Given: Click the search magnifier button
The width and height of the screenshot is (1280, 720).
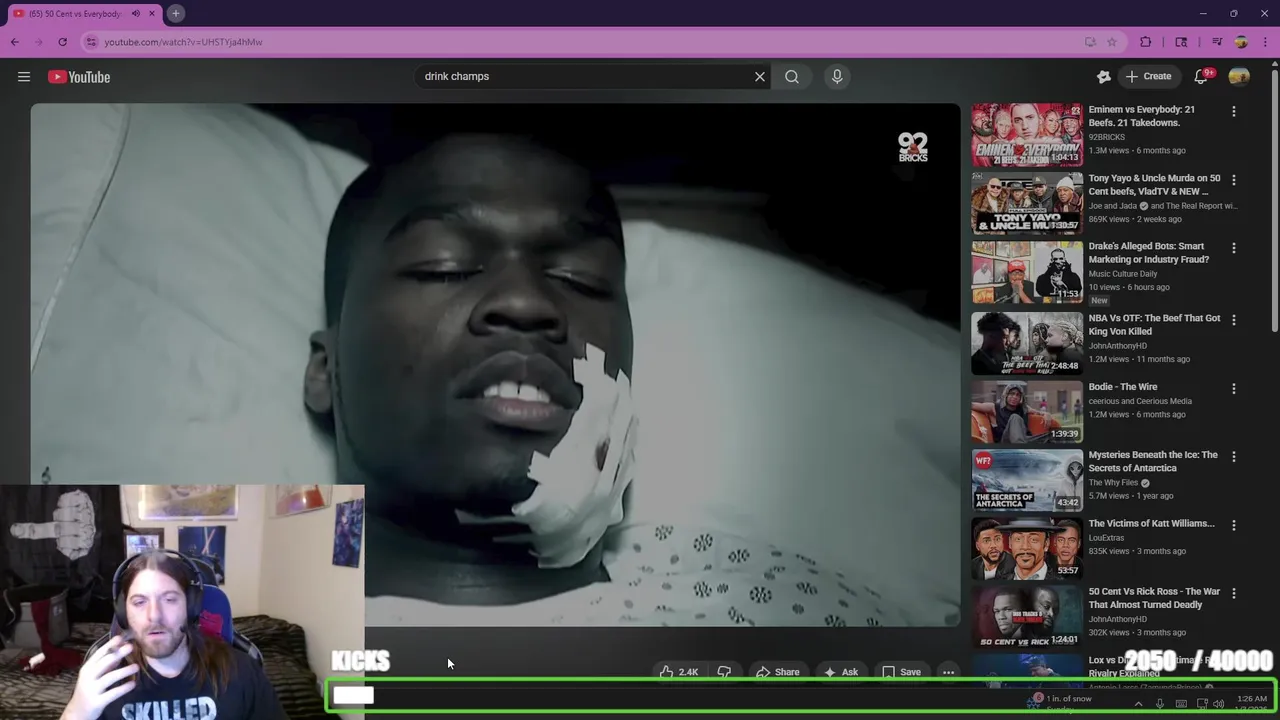Looking at the screenshot, I should tap(792, 76).
